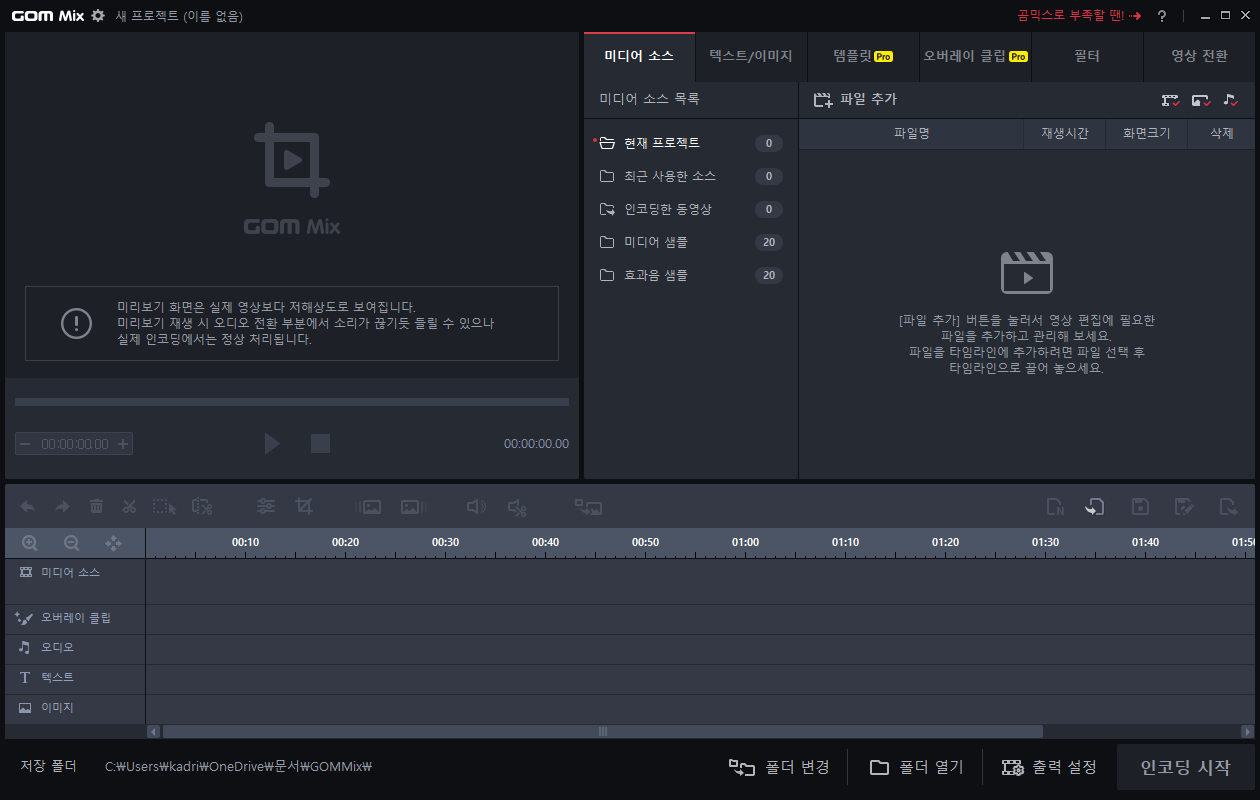Viewport: 1260px width, 800px height.
Task: Click the redo arrow in timeline toolbar
Action: [62, 507]
